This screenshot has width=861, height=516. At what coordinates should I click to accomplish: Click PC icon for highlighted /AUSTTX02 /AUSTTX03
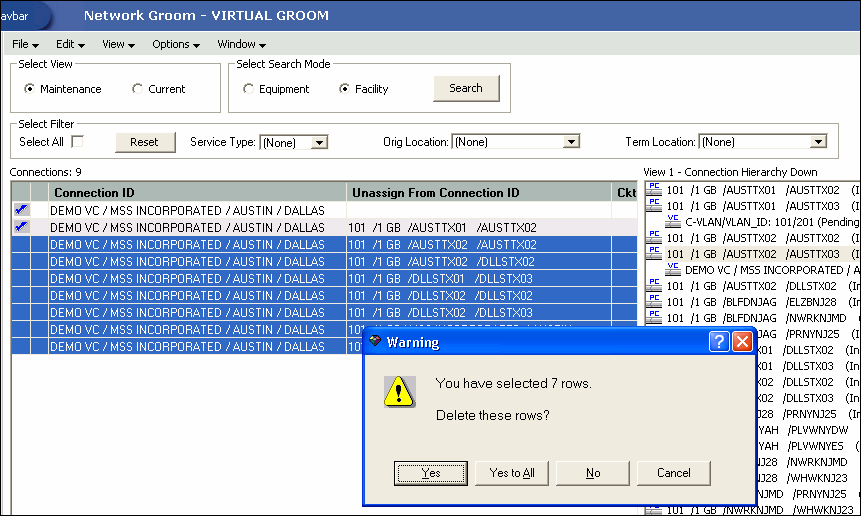(653, 253)
